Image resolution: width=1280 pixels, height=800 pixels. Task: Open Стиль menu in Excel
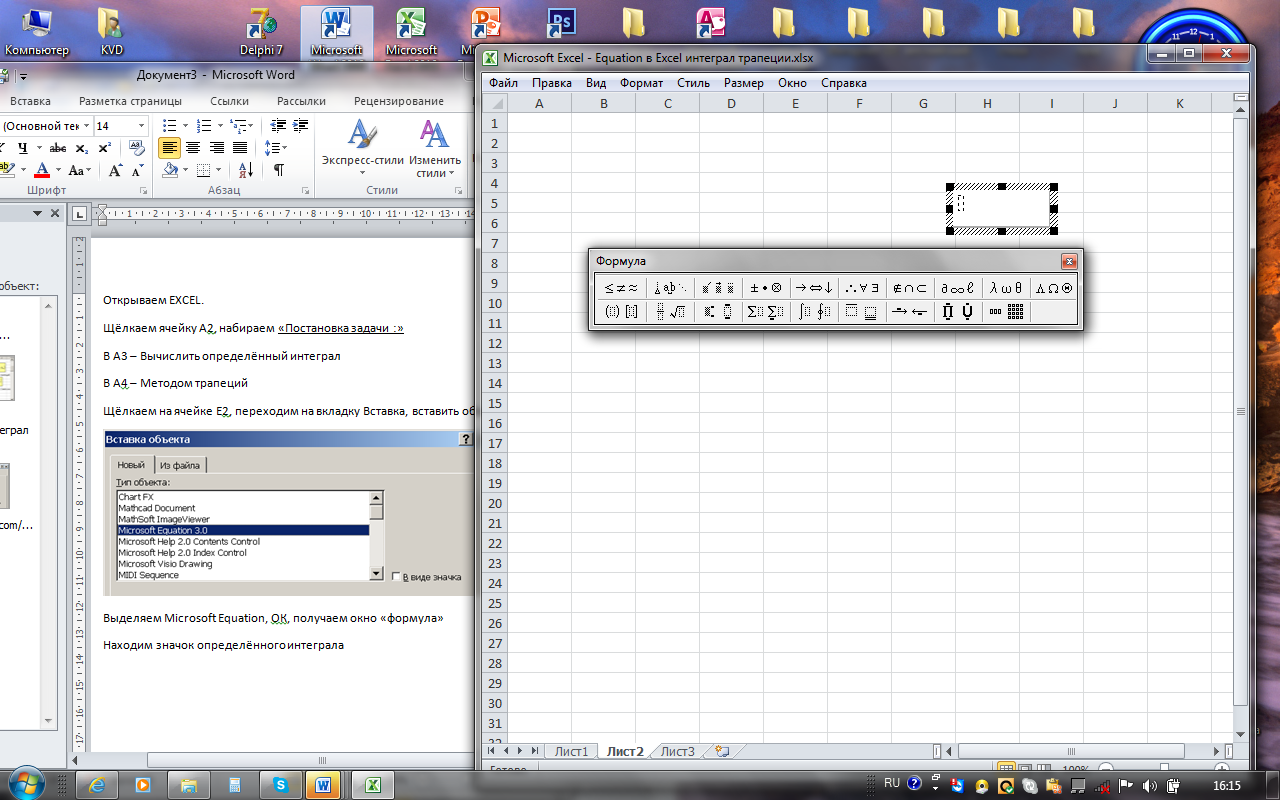(693, 83)
